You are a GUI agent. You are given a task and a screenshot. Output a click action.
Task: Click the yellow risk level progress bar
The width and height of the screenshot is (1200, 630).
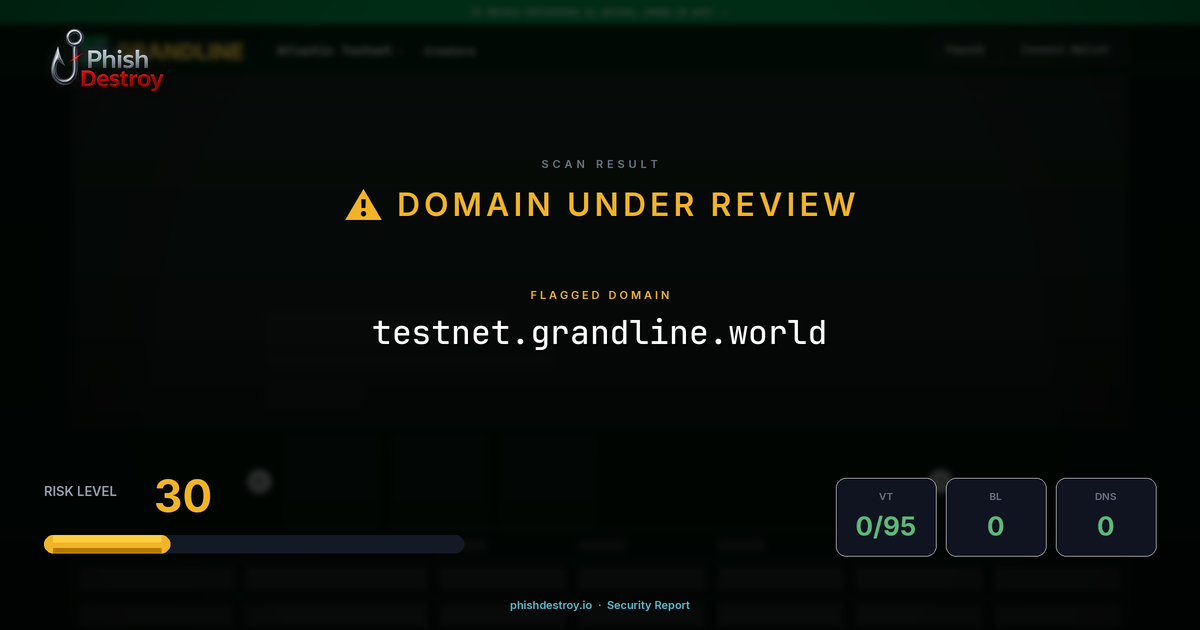[x=105, y=544]
